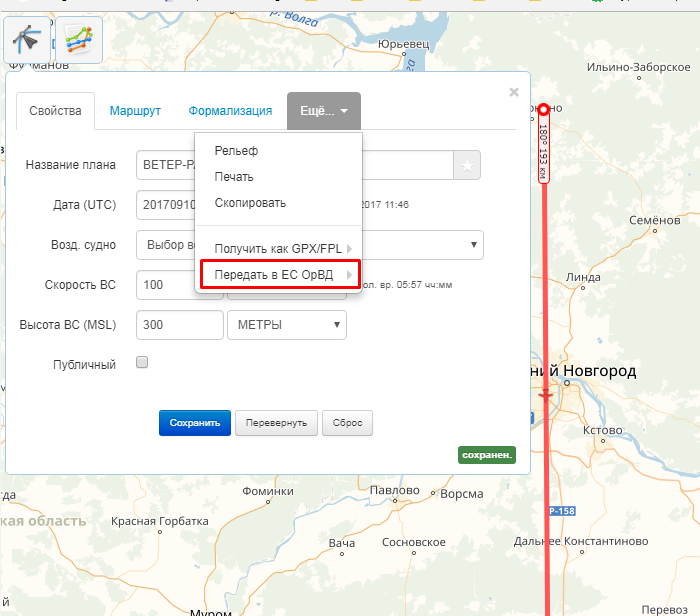Viewport: 700px width, 616px height.
Task: Open the Формализация tab
Action: coord(230,111)
